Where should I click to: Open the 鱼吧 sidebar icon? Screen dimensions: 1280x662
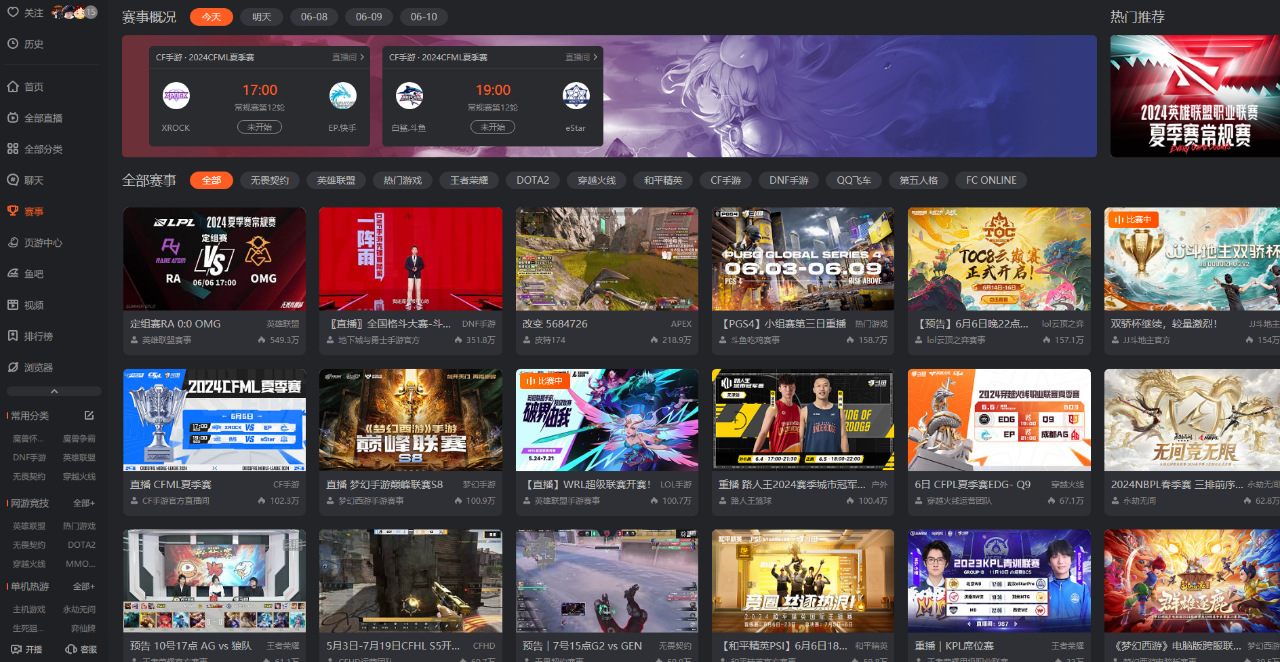point(13,273)
